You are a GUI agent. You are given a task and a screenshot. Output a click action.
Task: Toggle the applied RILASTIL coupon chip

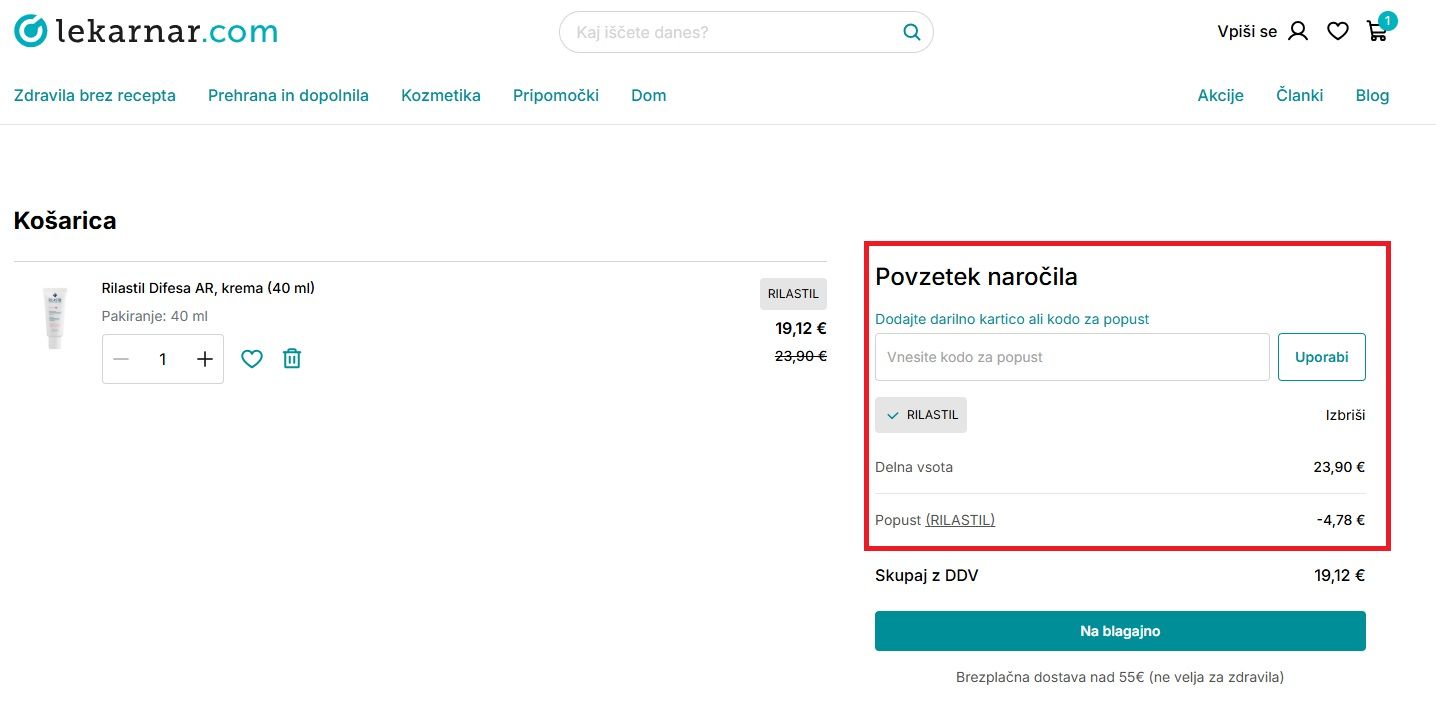tap(921, 415)
